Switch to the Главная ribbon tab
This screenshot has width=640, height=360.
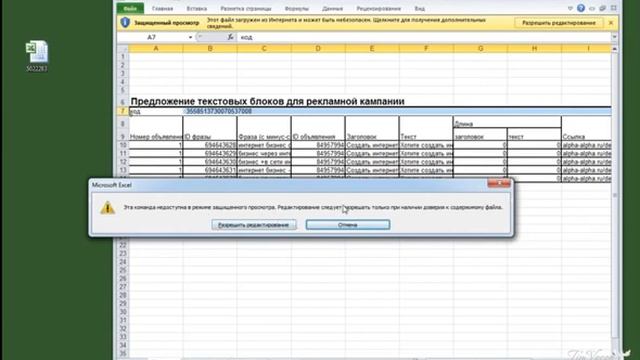point(162,9)
